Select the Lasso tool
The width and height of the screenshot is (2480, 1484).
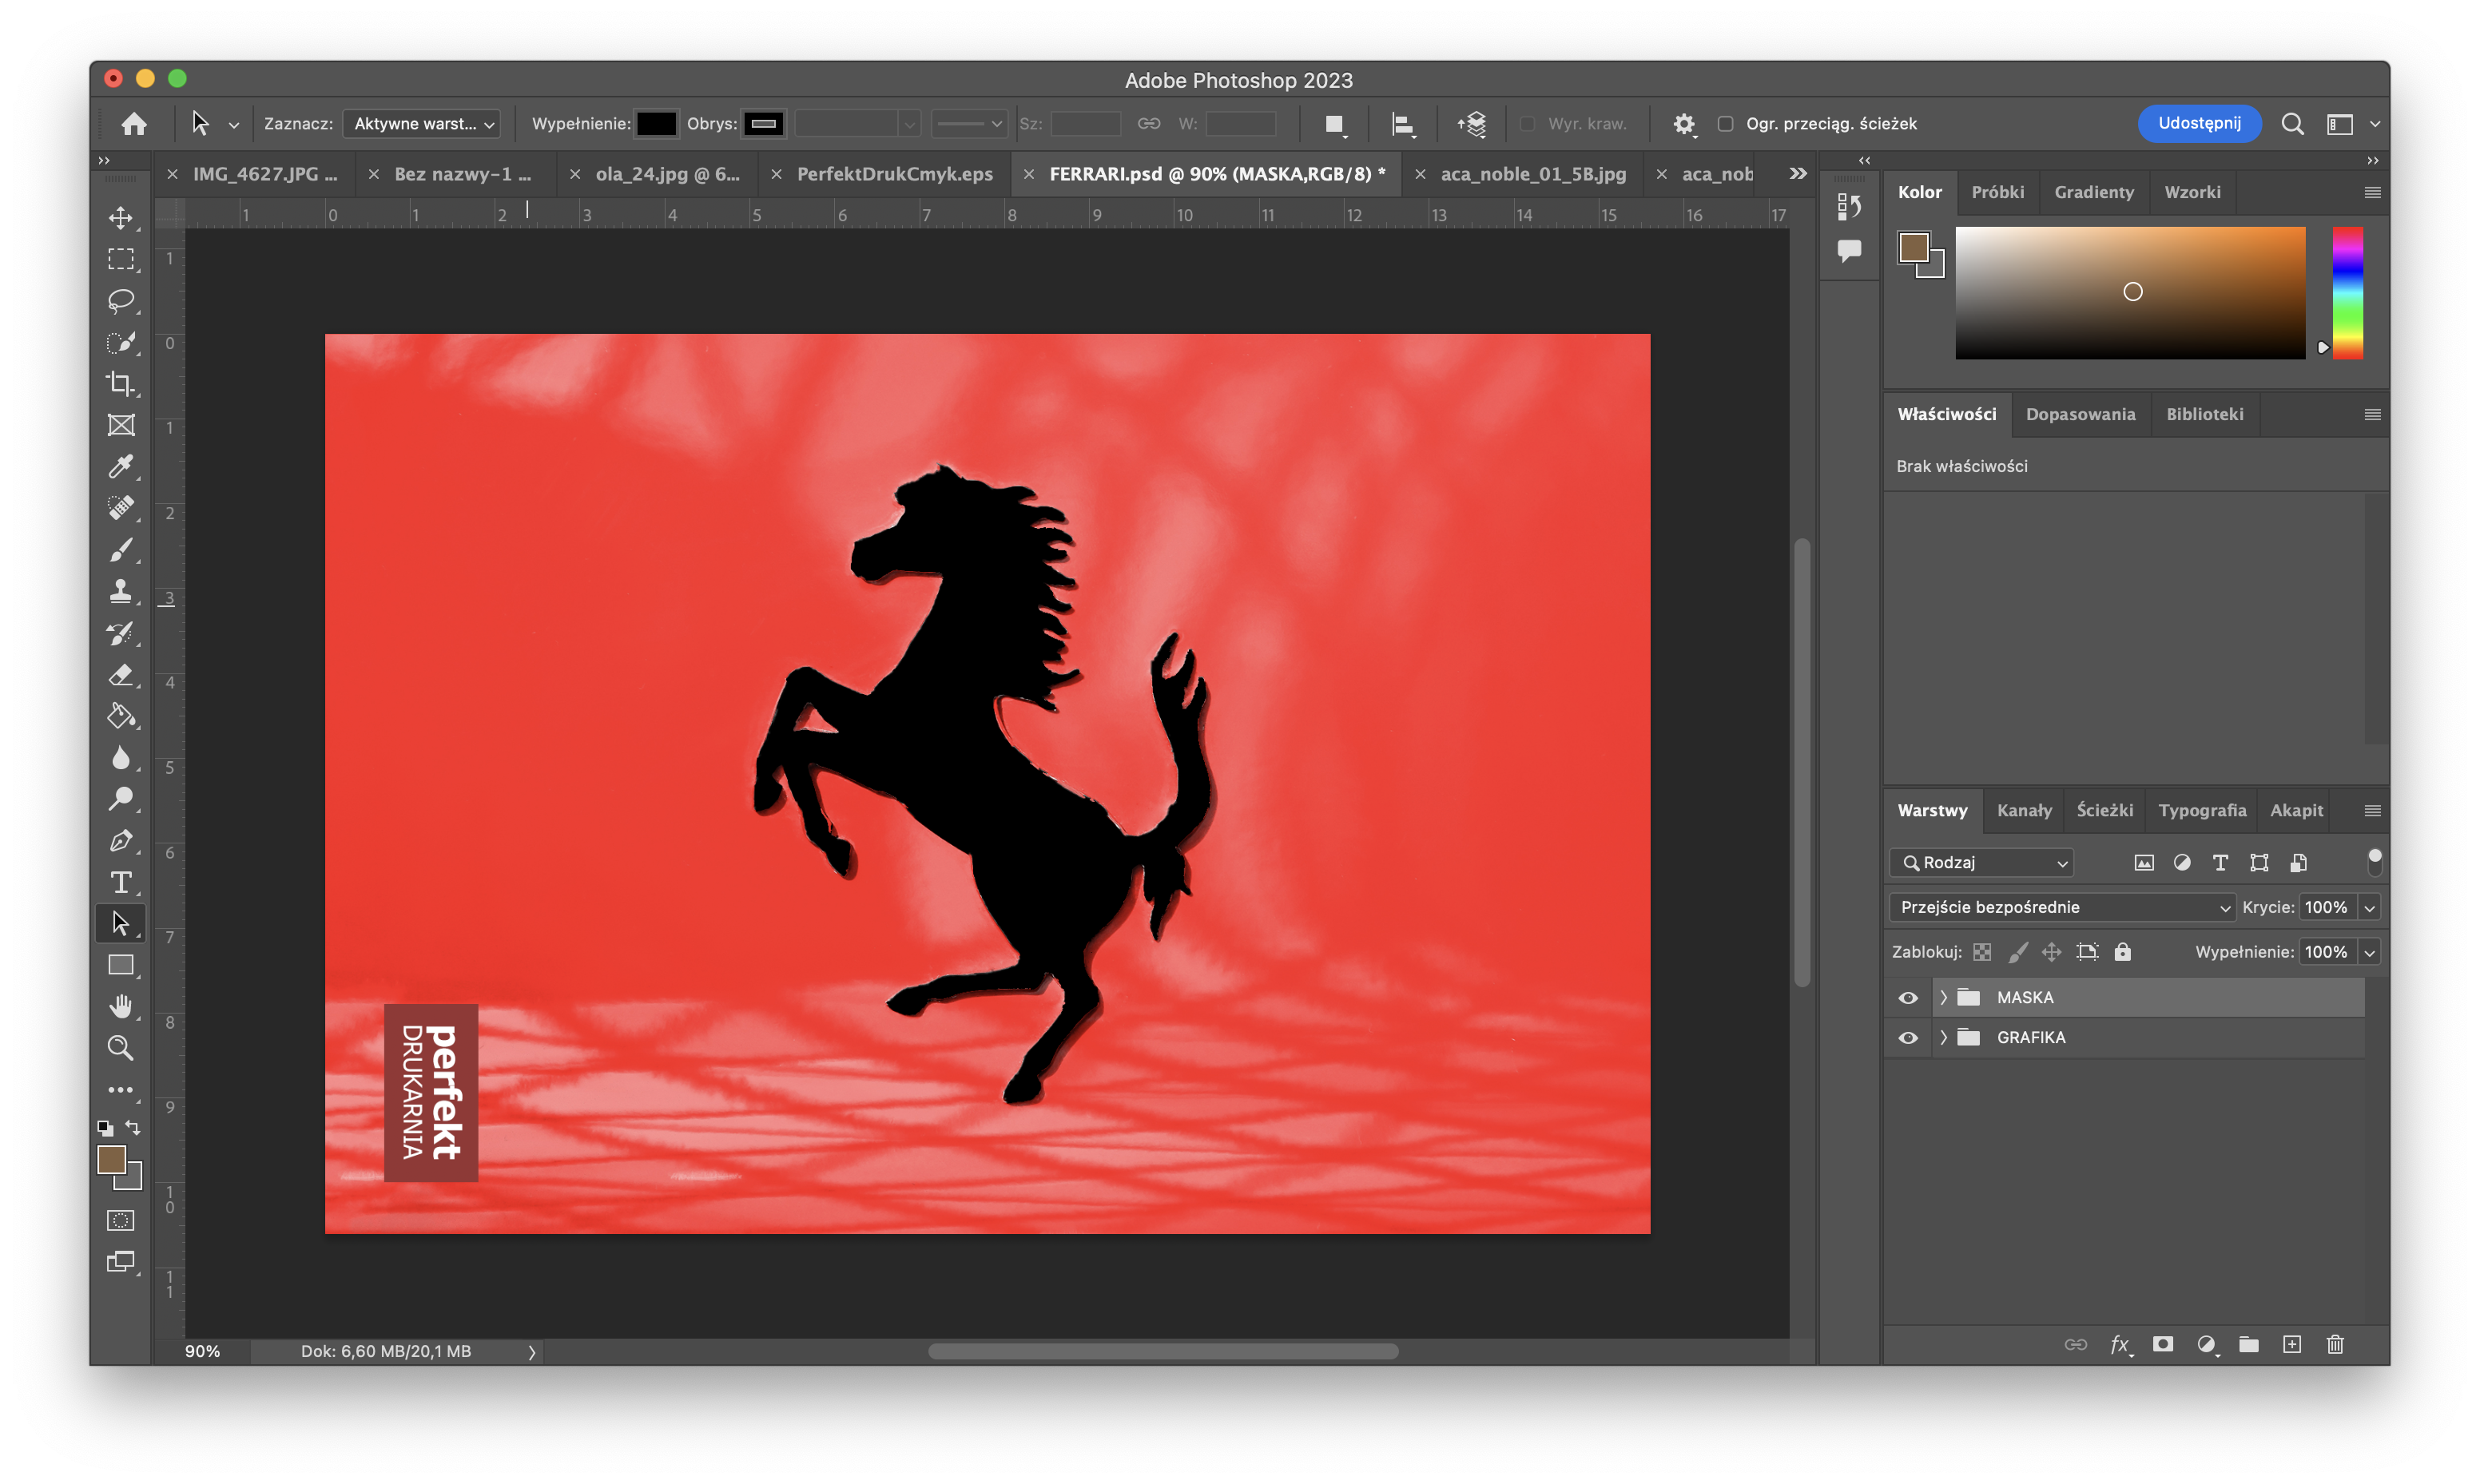tap(121, 300)
